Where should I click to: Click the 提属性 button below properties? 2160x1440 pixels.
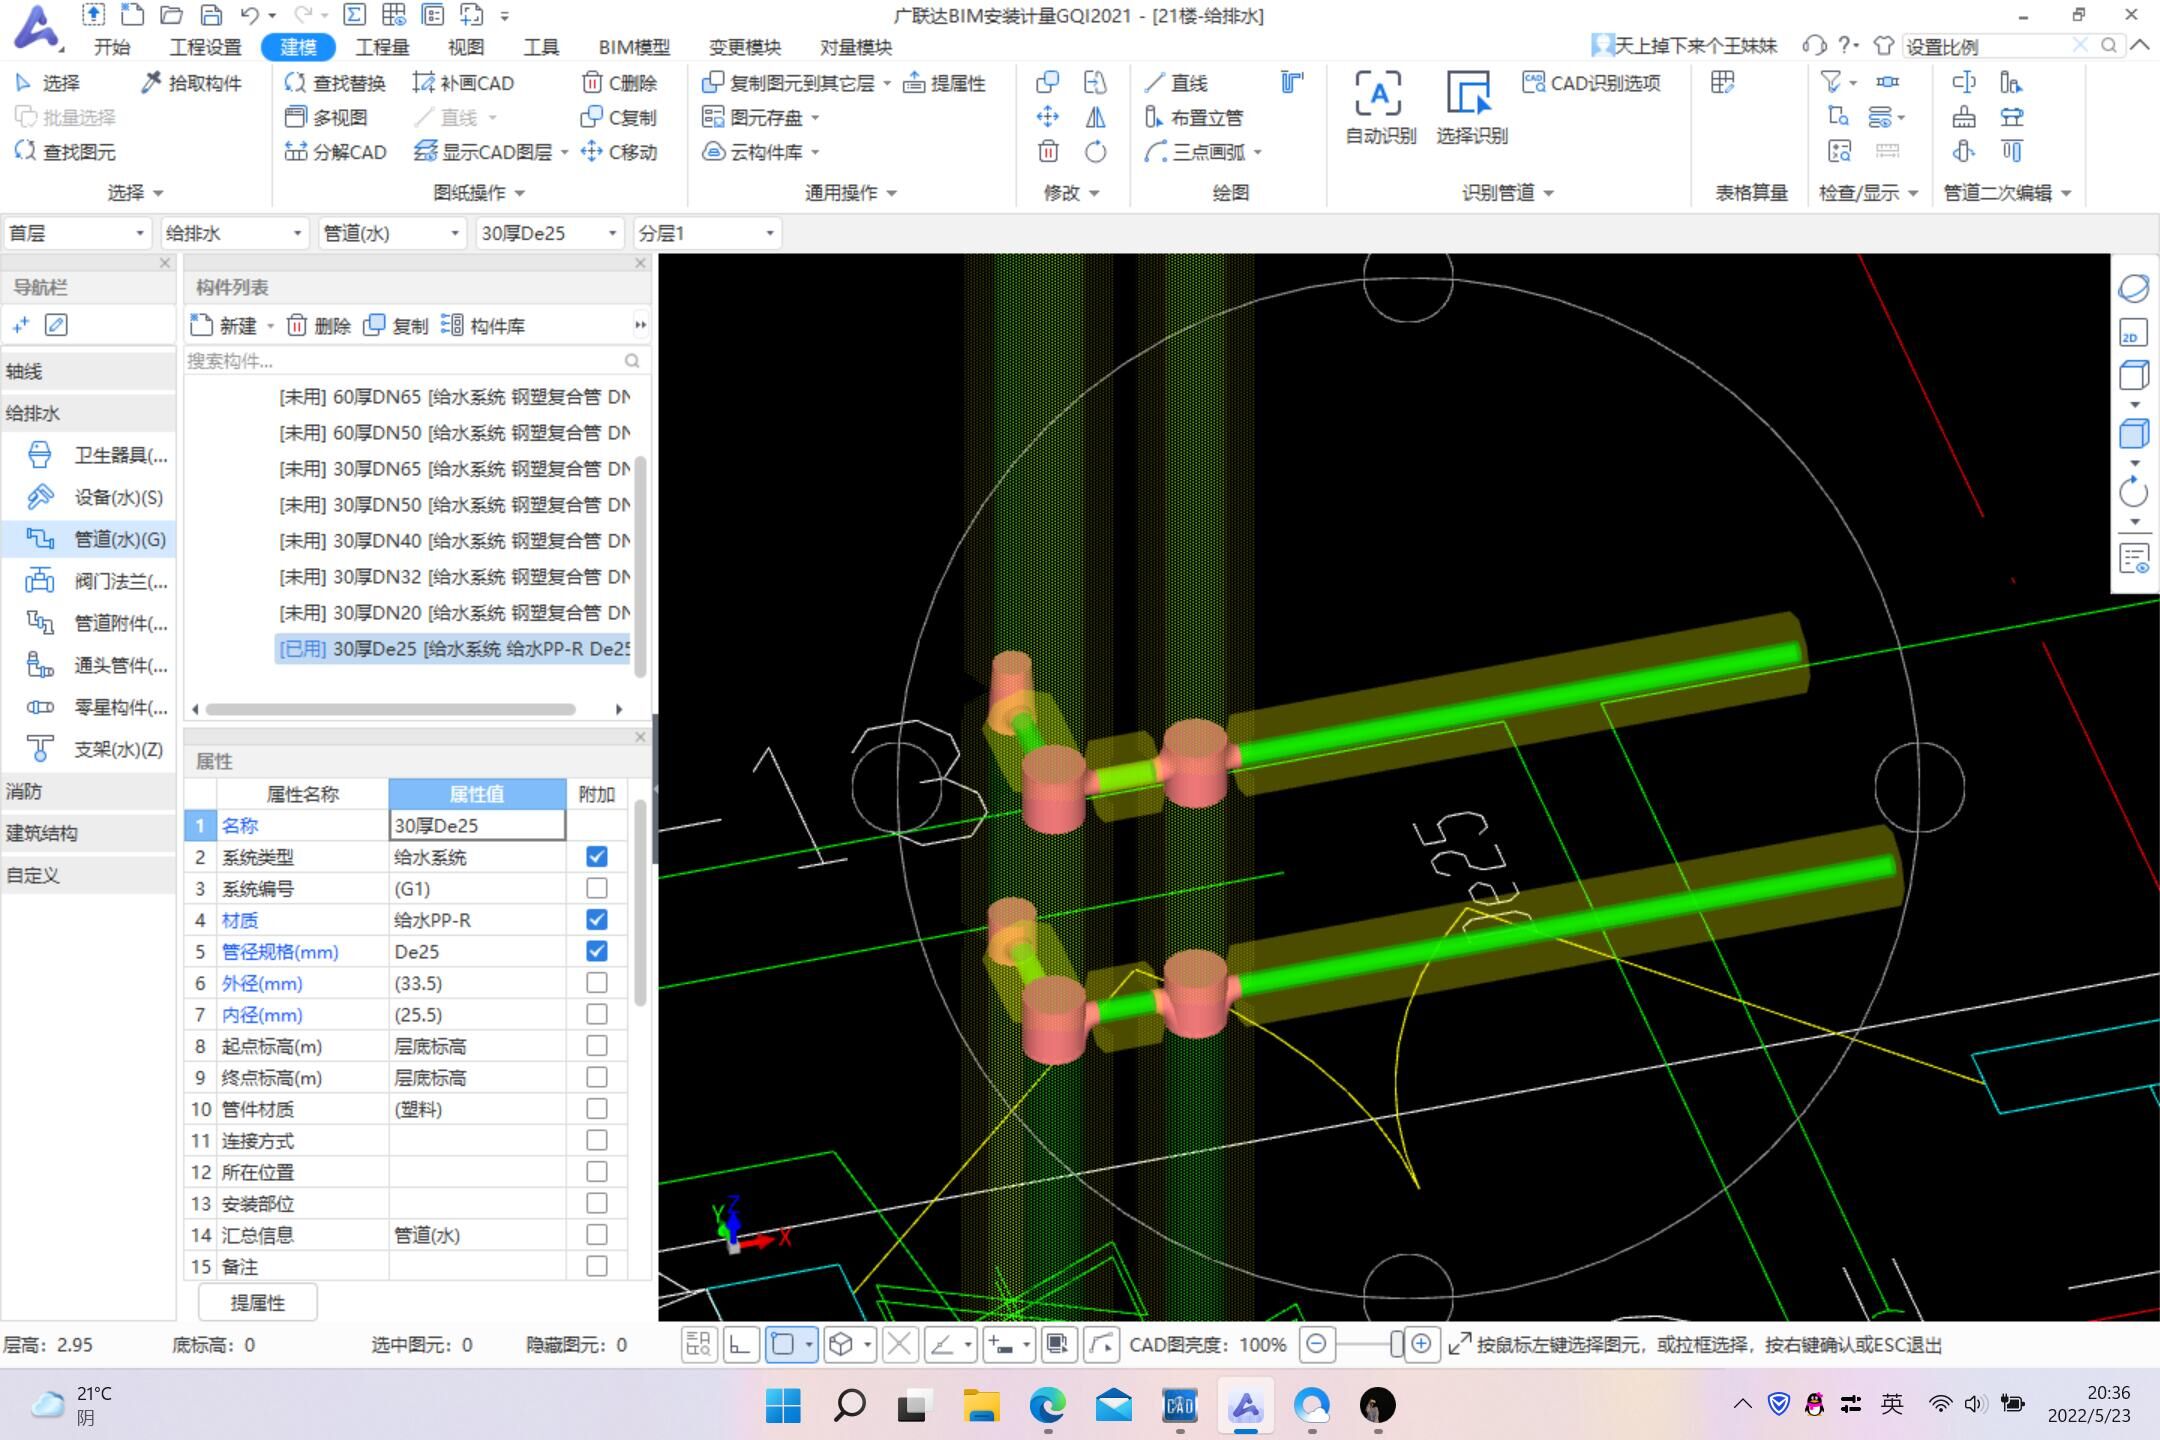tap(258, 1303)
